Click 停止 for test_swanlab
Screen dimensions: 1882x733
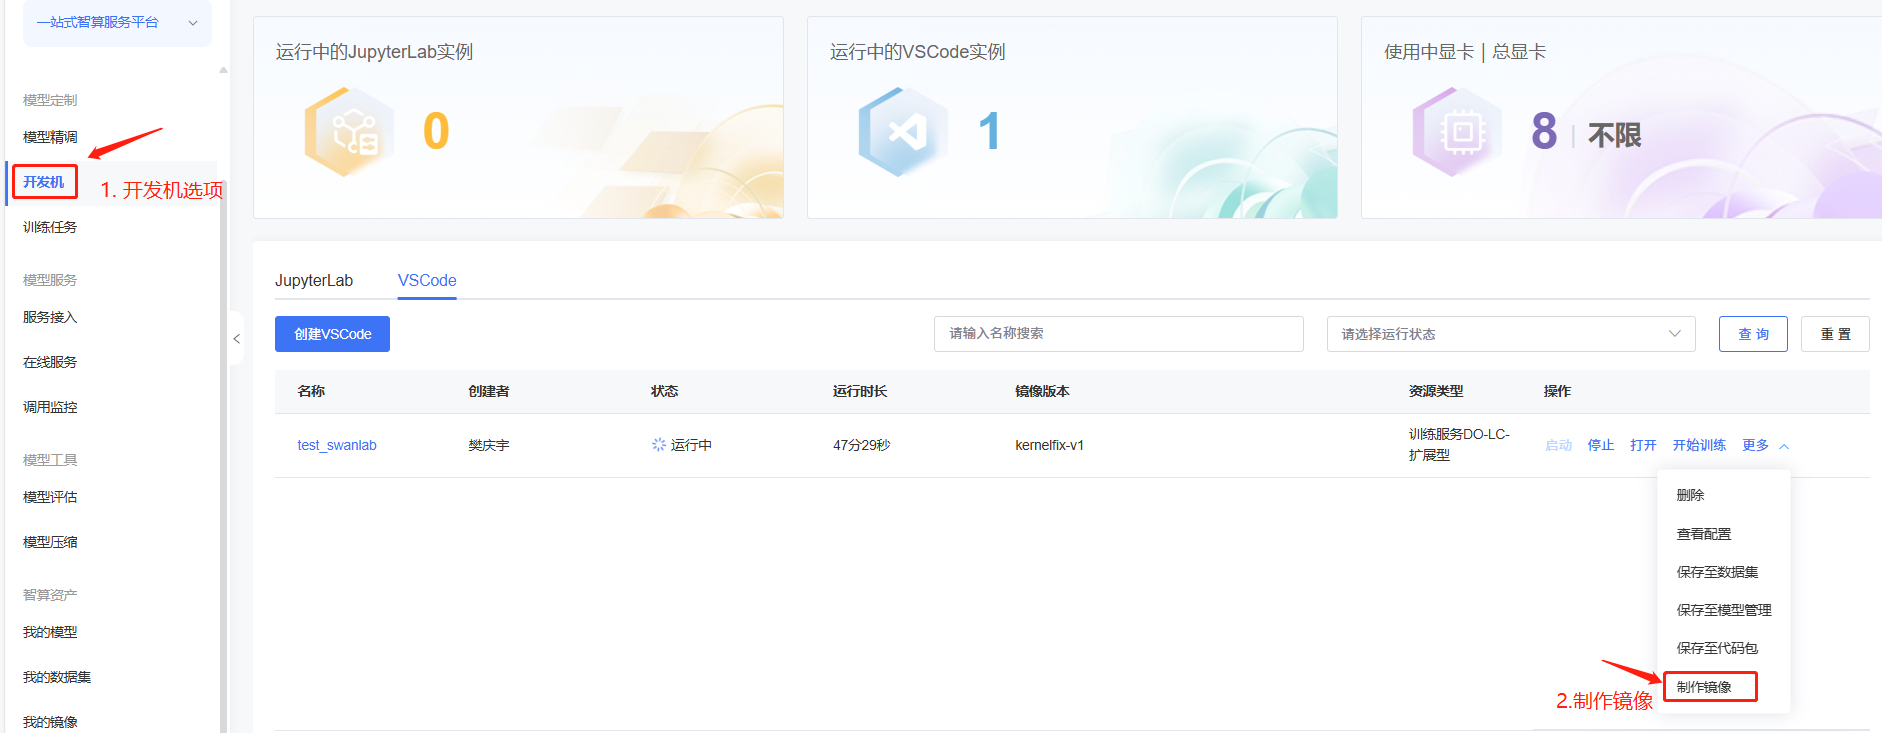pyautogui.click(x=1601, y=445)
